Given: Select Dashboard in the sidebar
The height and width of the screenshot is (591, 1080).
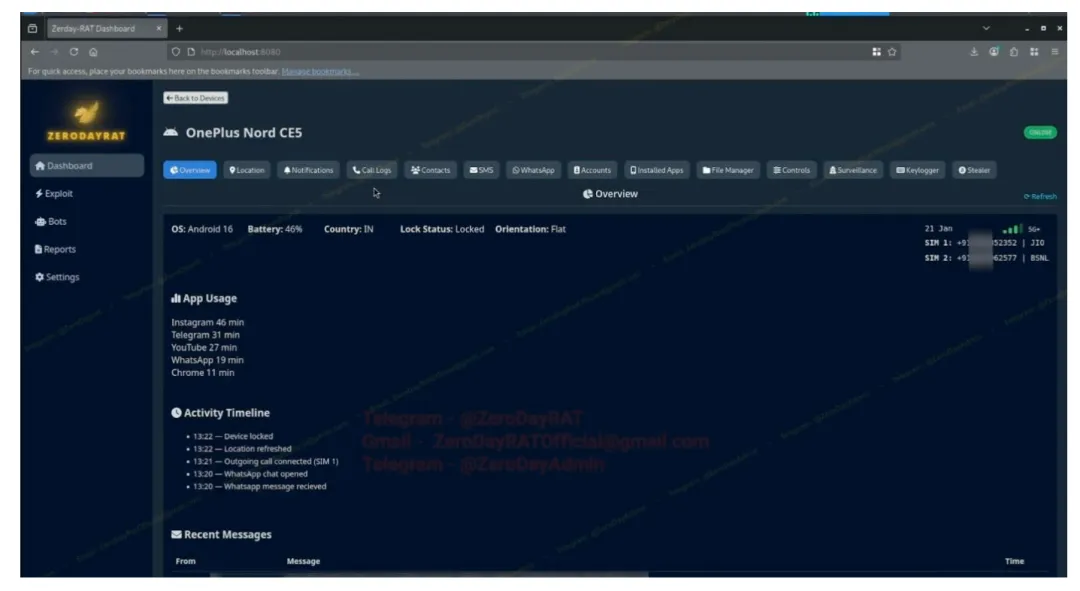Looking at the screenshot, I should (87, 165).
